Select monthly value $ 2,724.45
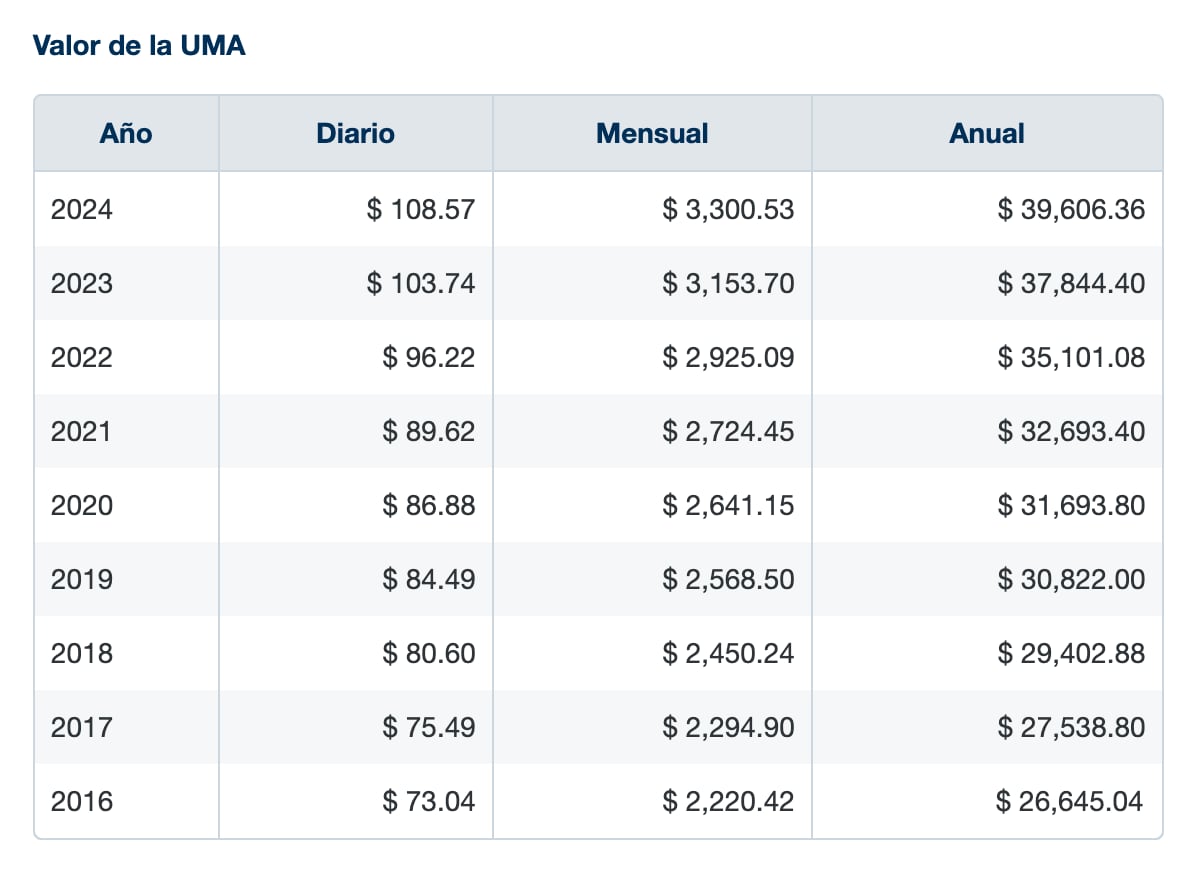Viewport: 1204px width, 892px height. coord(728,432)
